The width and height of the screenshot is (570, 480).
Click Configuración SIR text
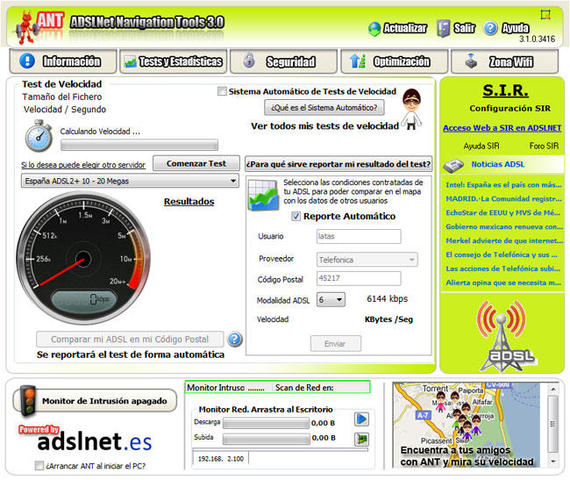(510, 108)
